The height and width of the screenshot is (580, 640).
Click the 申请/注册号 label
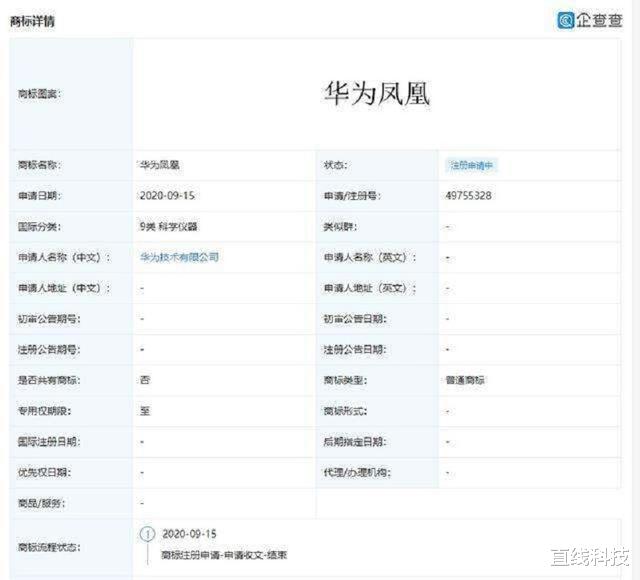(x=352, y=196)
